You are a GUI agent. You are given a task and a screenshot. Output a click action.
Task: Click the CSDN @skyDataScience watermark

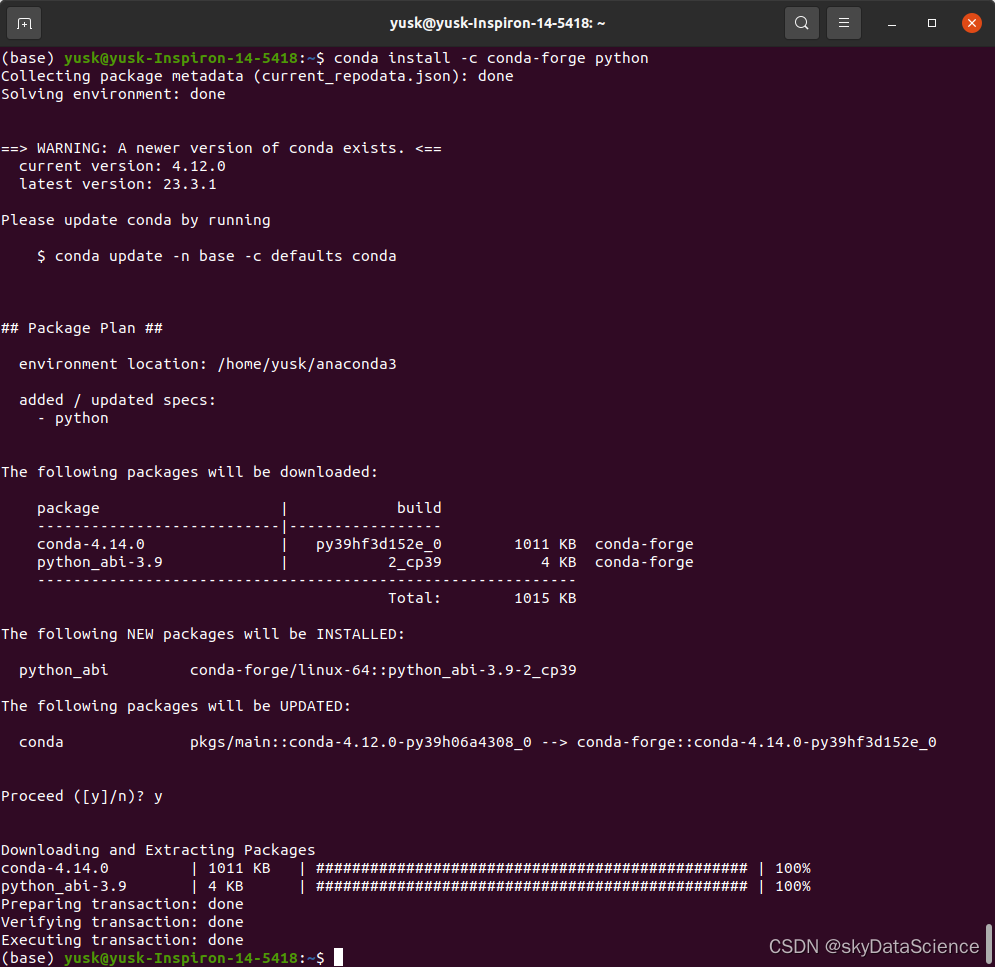coord(872,946)
